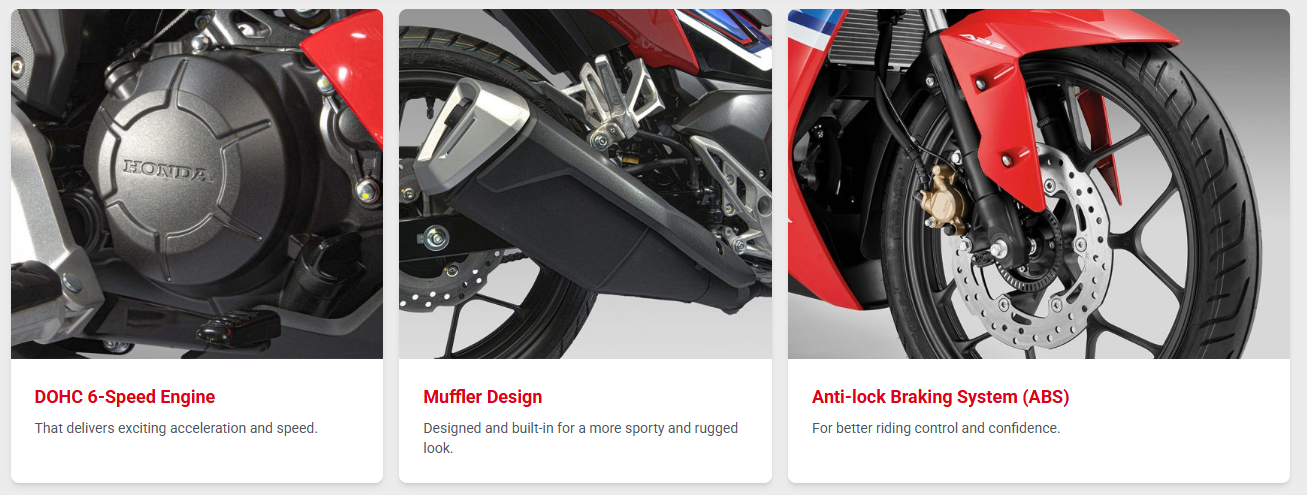This screenshot has height=495, width=1307.
Task: Click the embossed HONDA logo on engine cover
Action: 167,171
